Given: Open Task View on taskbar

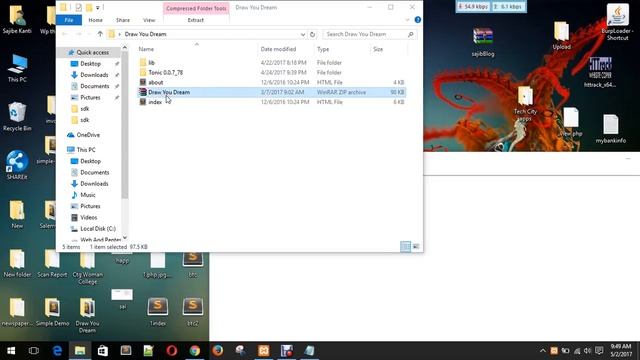Looking at the screenshot, I should 34,351.
